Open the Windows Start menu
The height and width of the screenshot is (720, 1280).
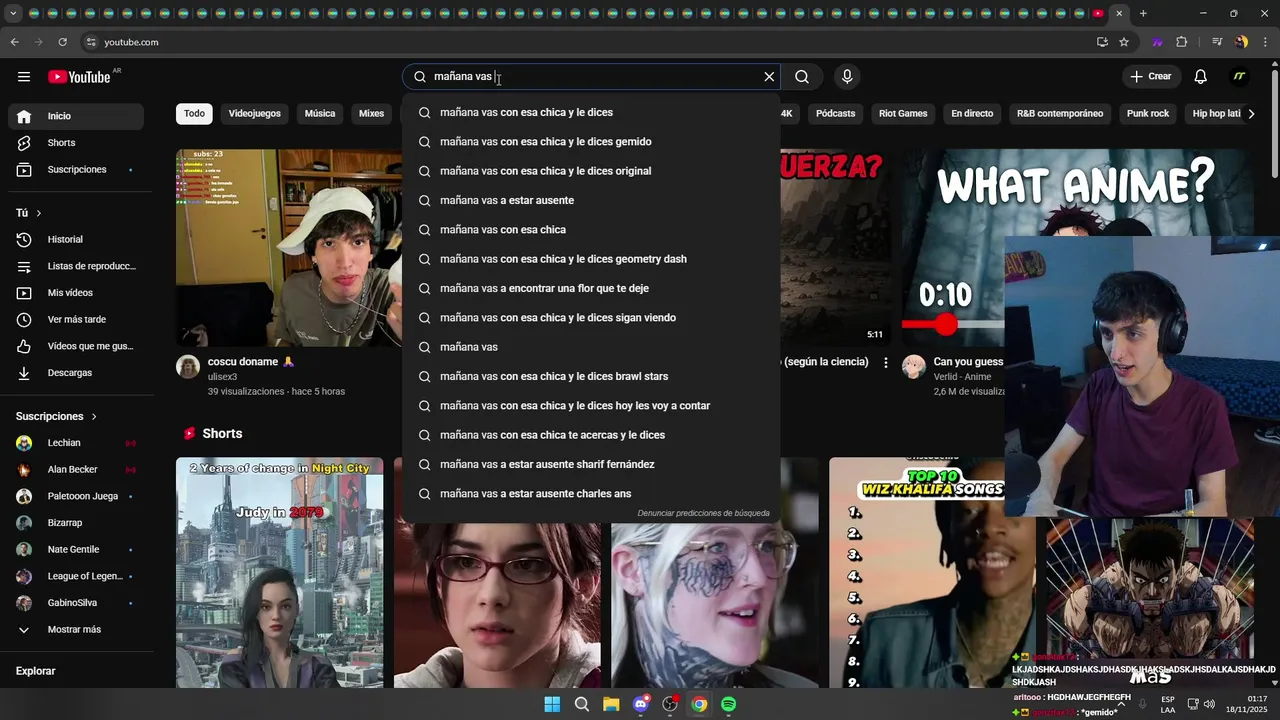click(x=552, y=704)
